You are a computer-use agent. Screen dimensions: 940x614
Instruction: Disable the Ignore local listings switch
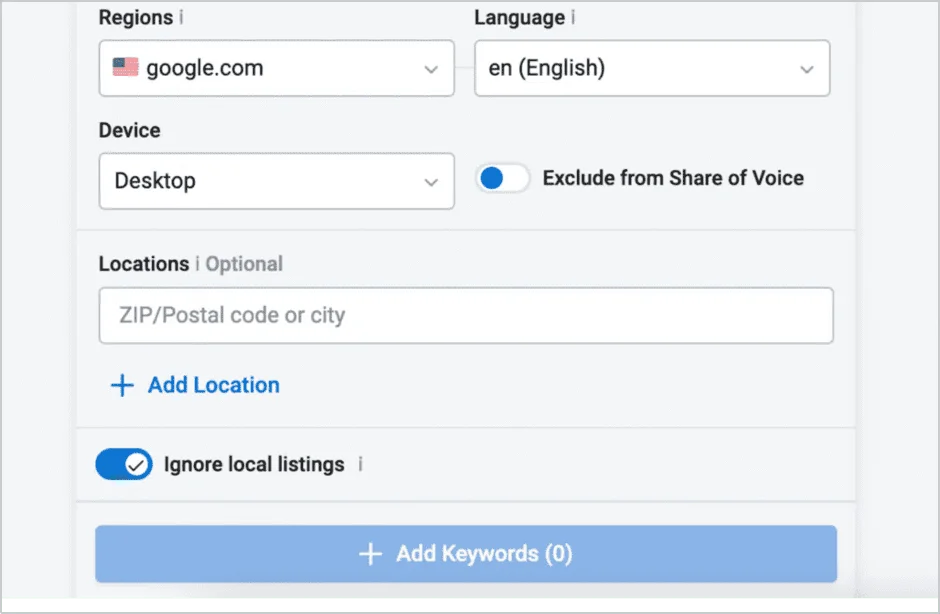[x=123, y=463]
